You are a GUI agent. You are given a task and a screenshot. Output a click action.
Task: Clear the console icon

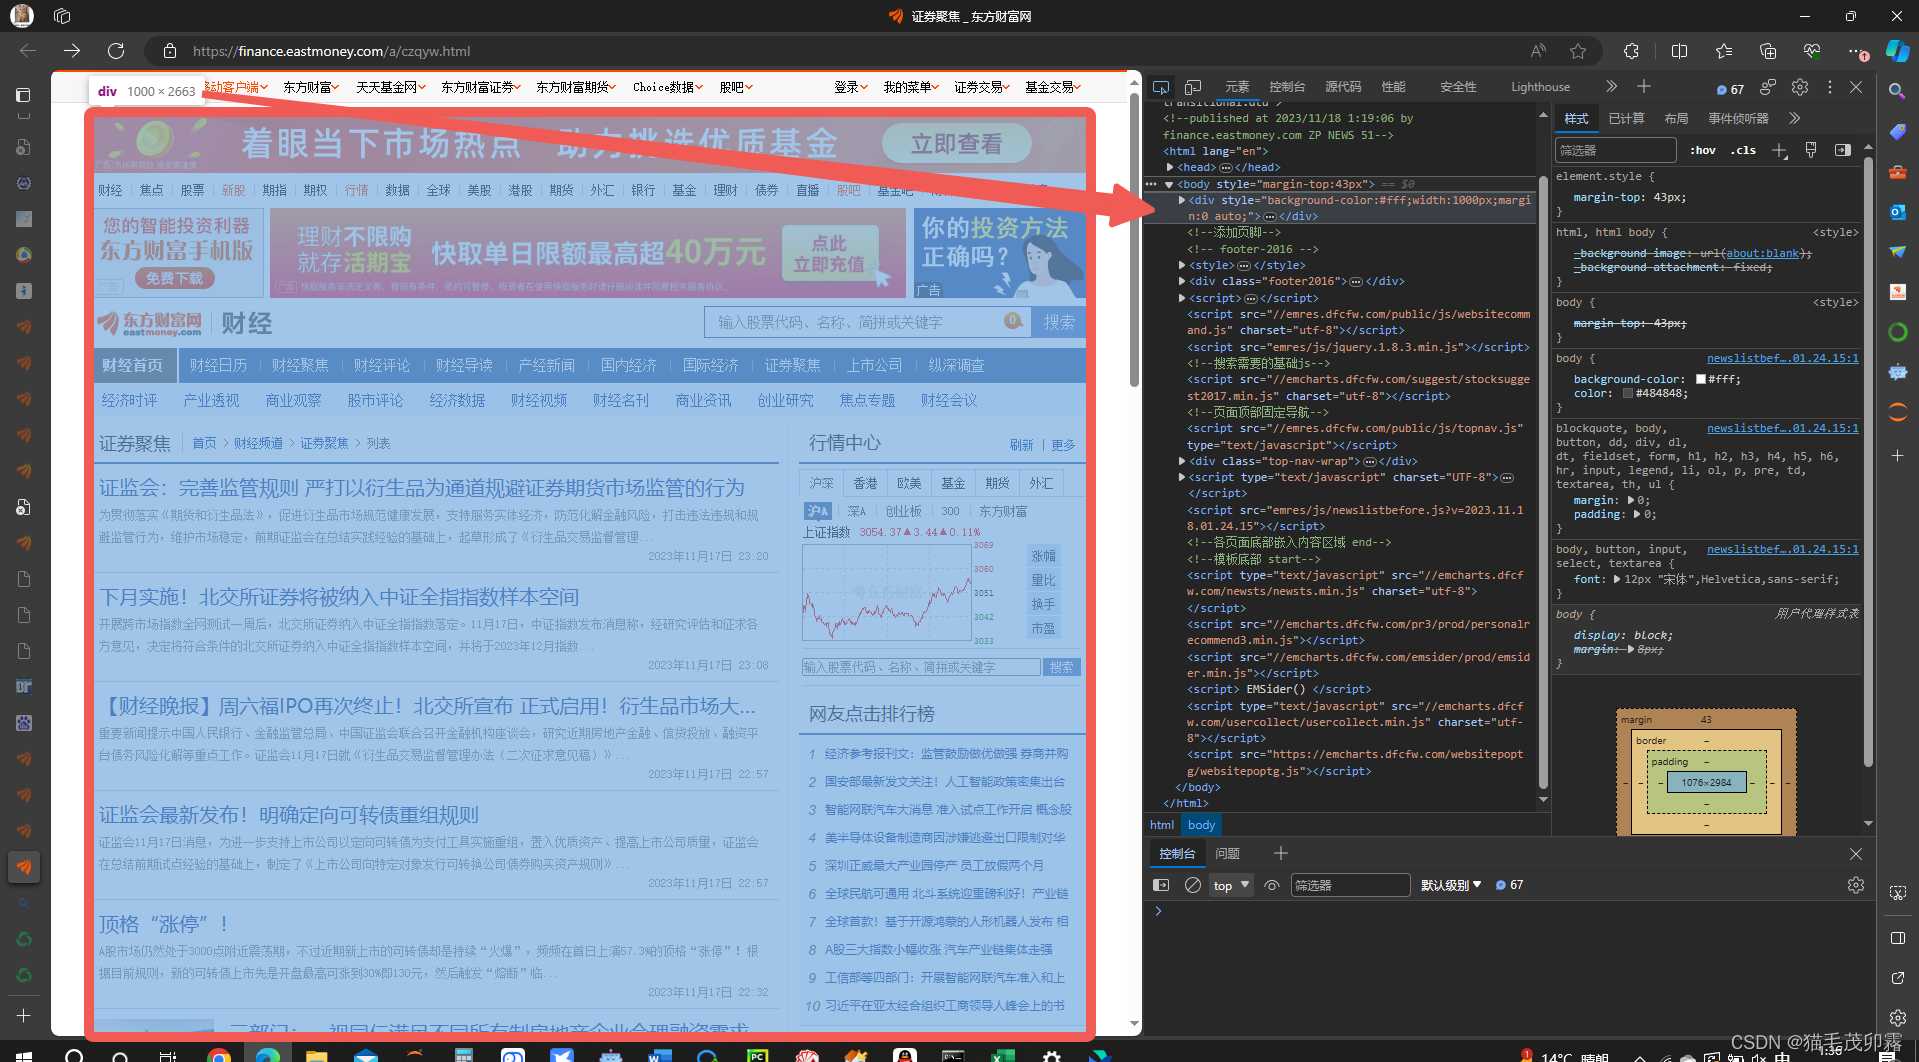(1193, 885)
